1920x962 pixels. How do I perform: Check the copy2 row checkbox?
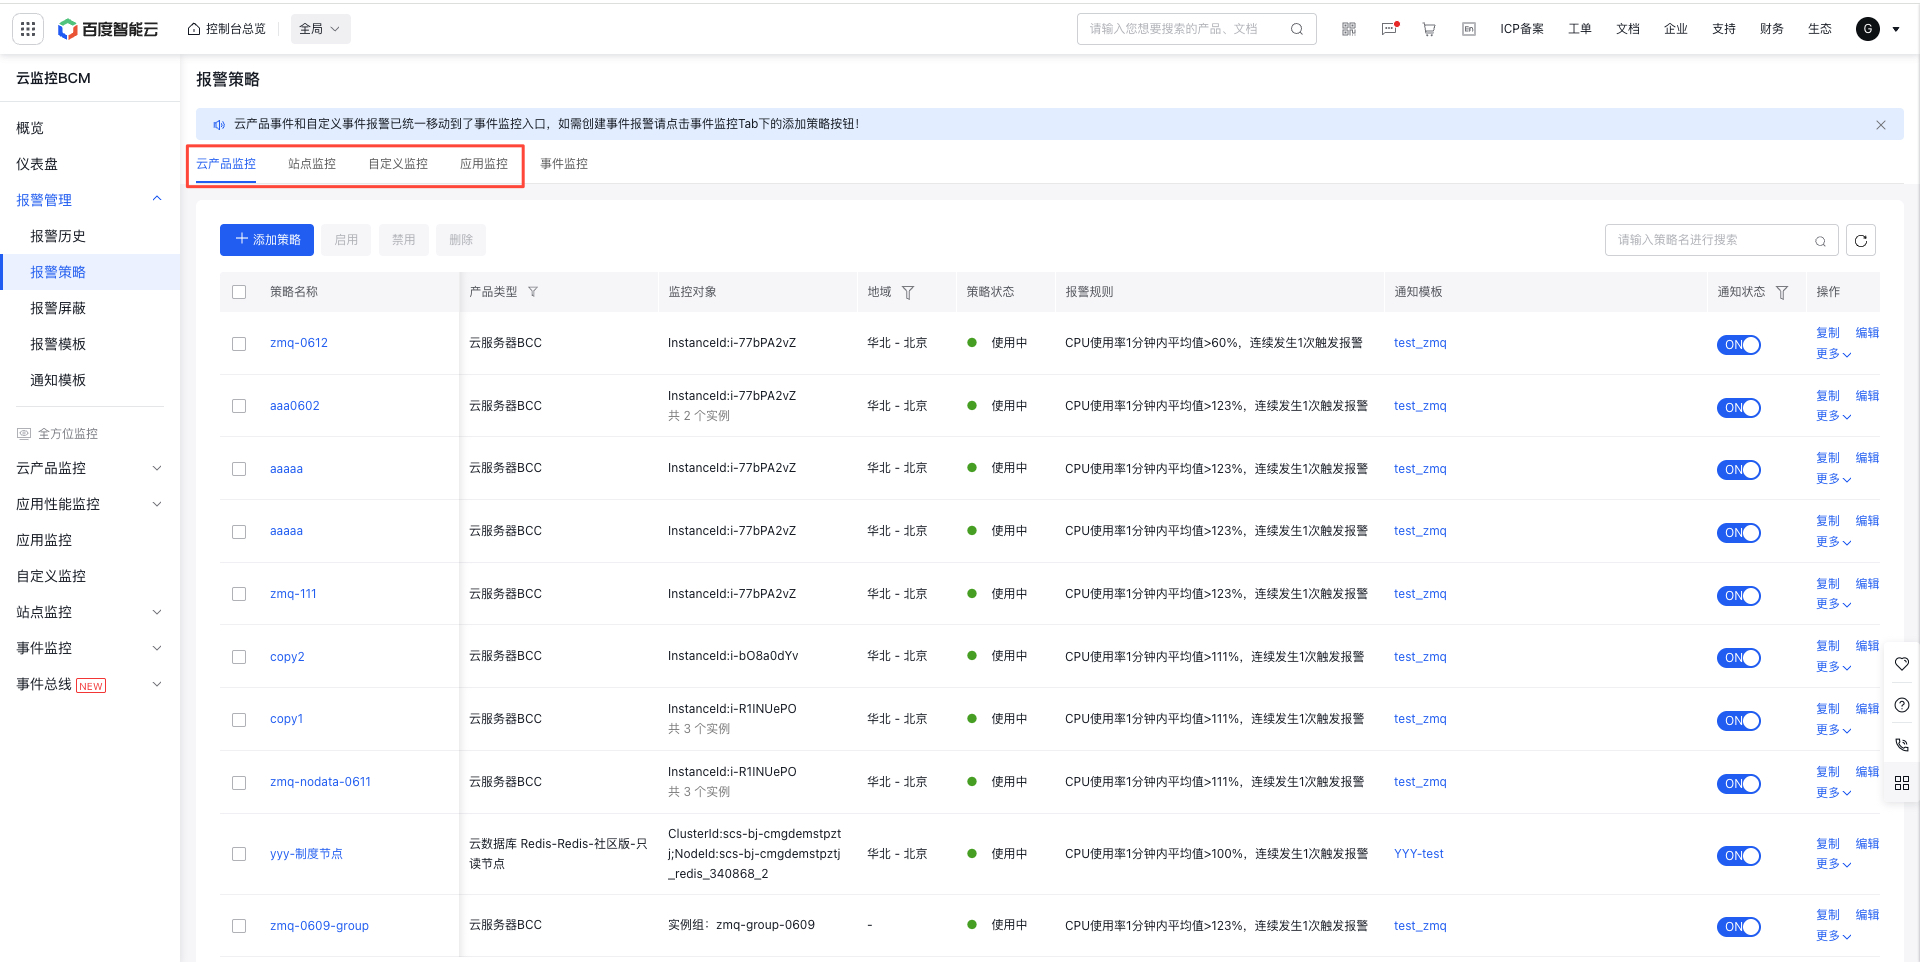coord(239,657)
